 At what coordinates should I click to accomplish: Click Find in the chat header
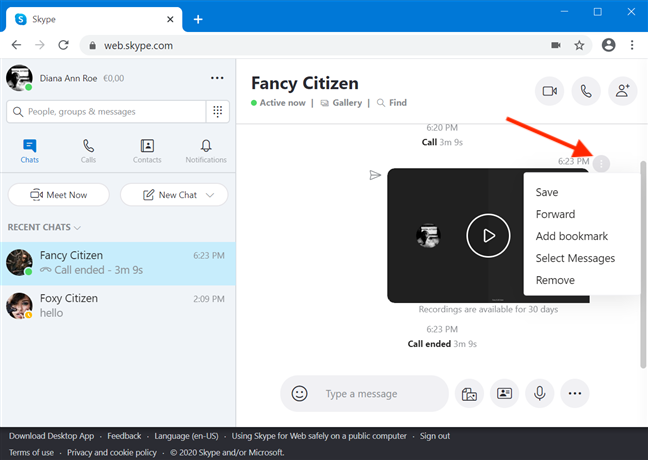pos(392,103)
